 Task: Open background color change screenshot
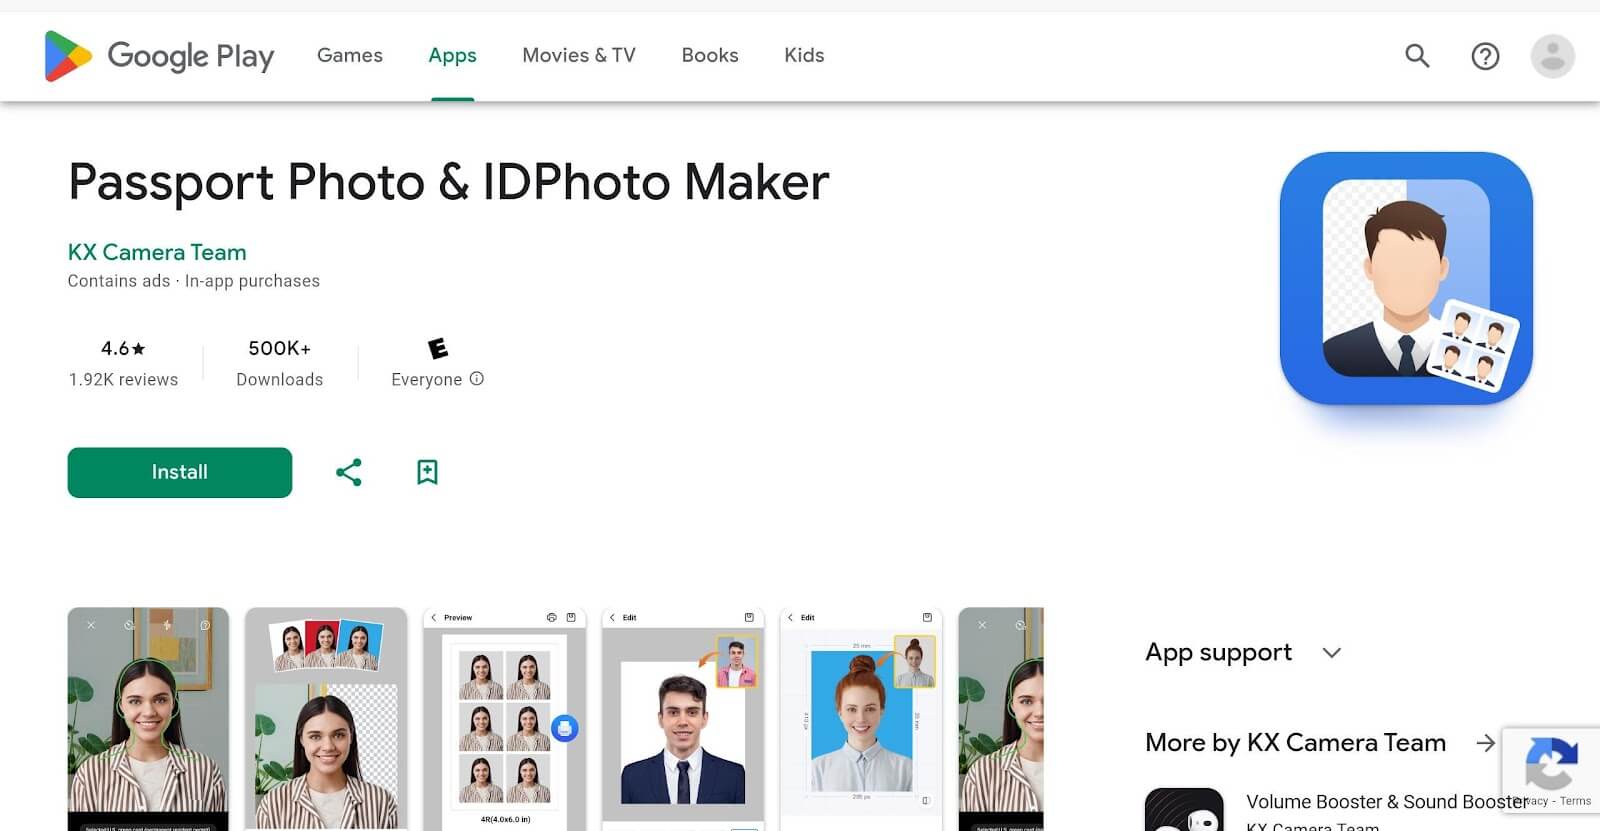[x=326, y=719]
